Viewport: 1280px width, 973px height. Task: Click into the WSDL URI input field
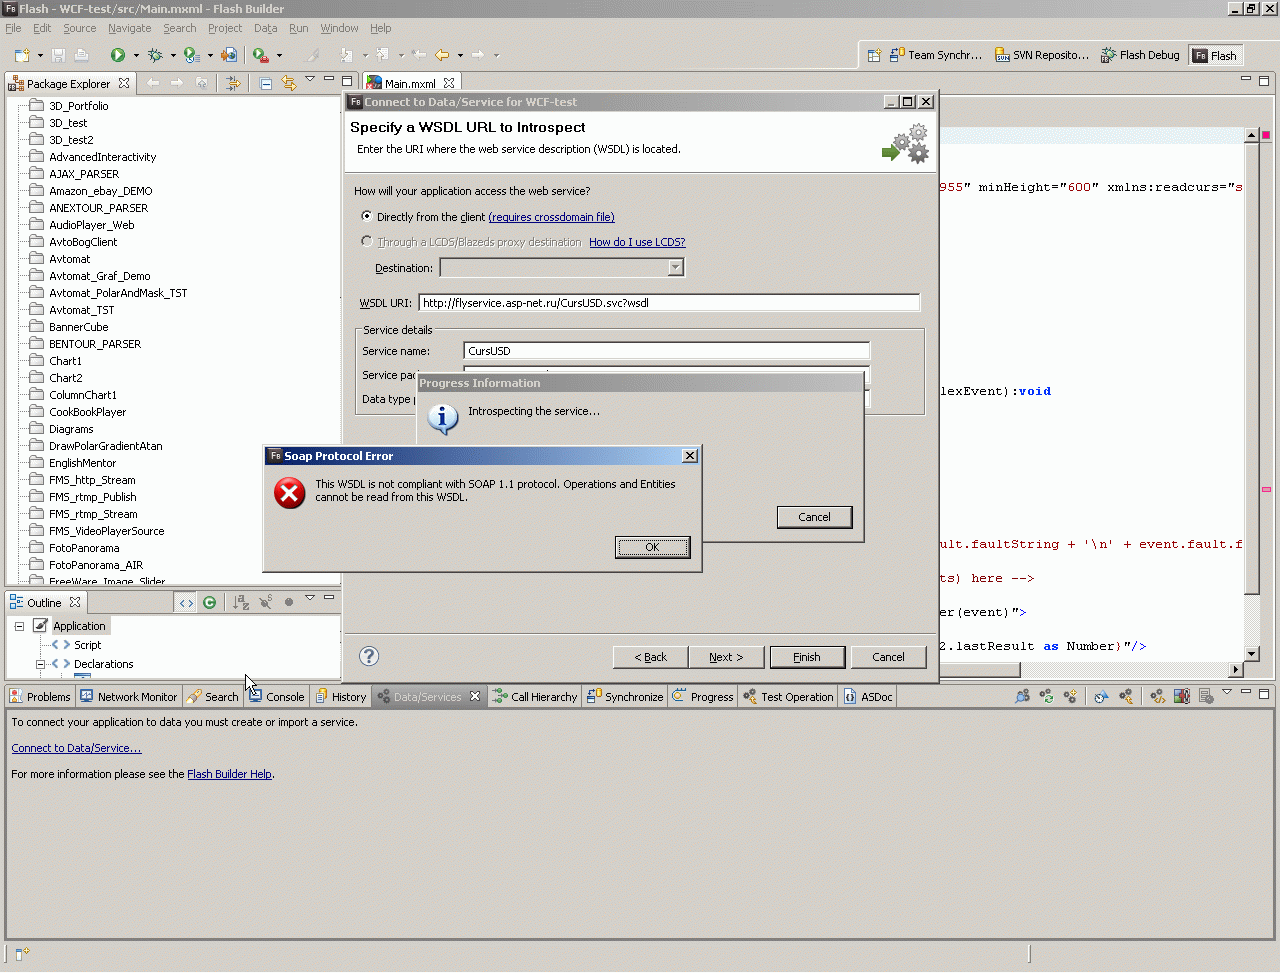[x=669, y=303]
